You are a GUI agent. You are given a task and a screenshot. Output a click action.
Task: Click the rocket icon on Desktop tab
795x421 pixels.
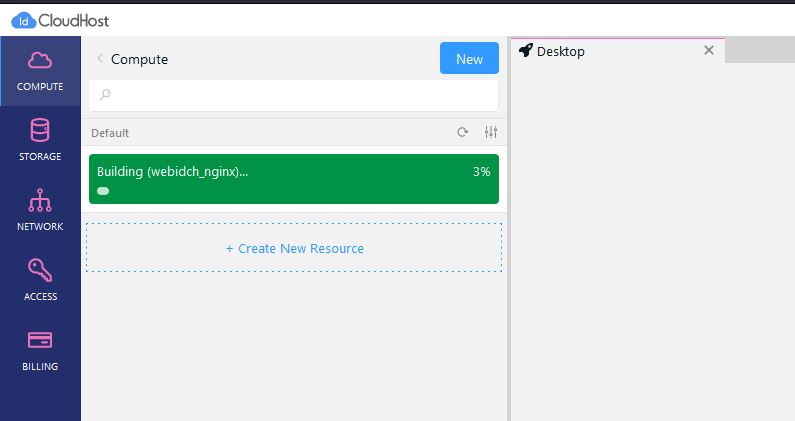click(526, 50)
